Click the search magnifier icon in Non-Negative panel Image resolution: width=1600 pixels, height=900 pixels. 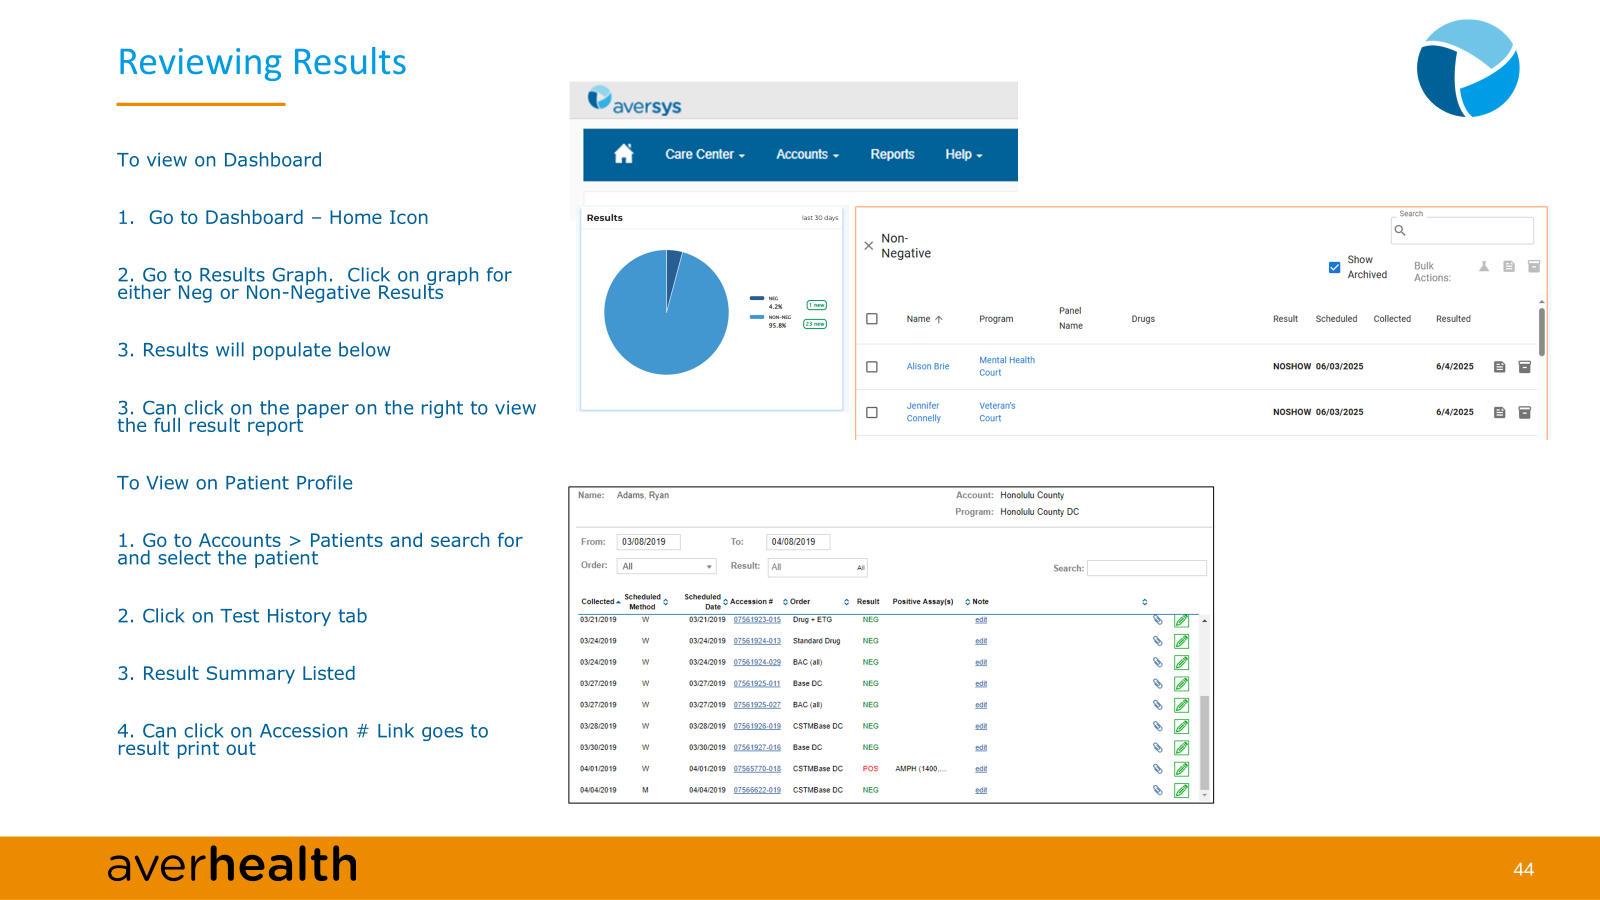1400,230
